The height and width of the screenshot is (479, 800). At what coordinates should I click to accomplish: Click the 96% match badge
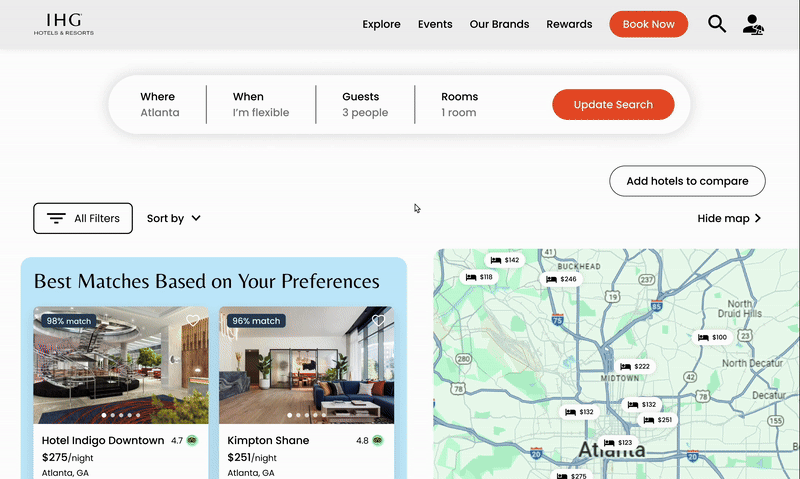(x=256, y=321)
